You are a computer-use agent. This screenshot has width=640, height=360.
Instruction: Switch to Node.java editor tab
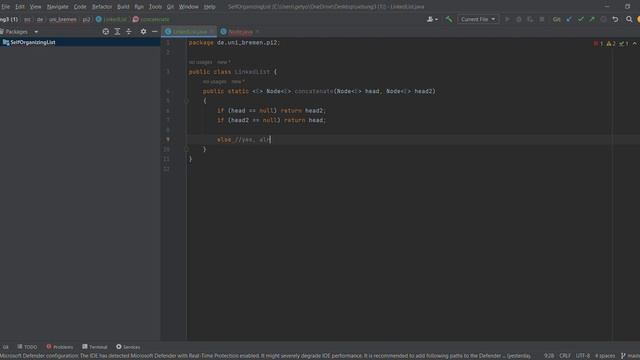[237, 31]
